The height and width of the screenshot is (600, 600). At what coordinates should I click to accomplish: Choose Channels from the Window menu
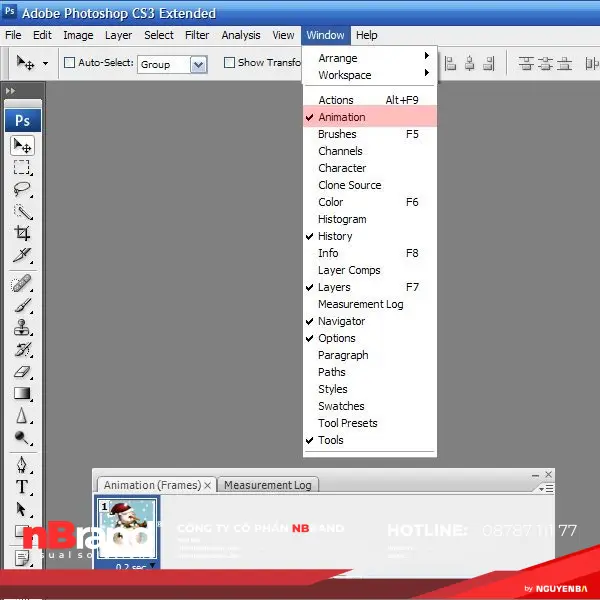pos(370,151)
